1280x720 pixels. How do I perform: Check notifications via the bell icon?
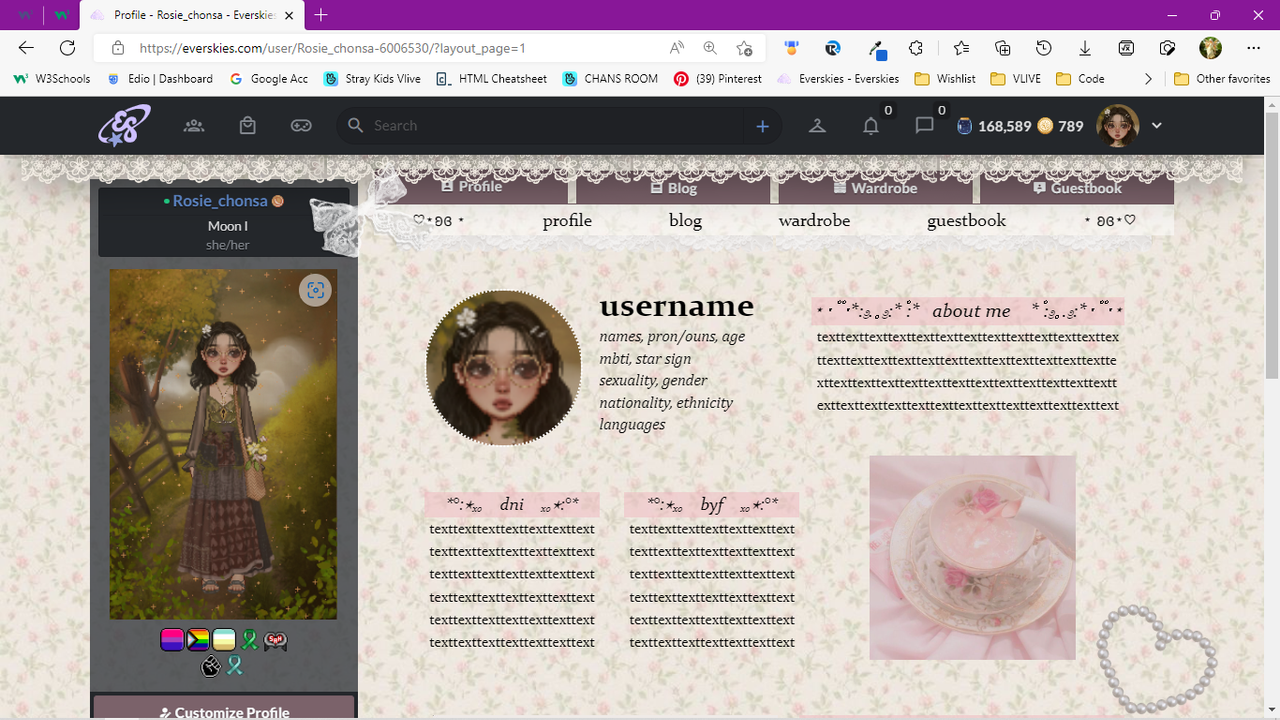(871, 125)
